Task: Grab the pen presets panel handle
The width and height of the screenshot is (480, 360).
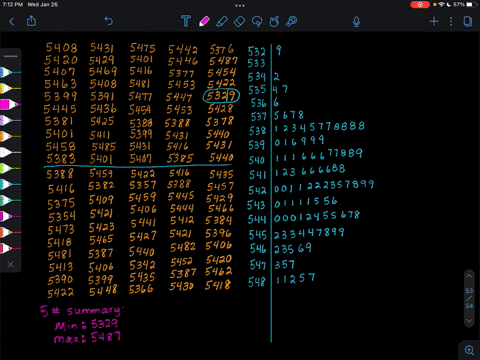Action: click(x=10, y=56)
